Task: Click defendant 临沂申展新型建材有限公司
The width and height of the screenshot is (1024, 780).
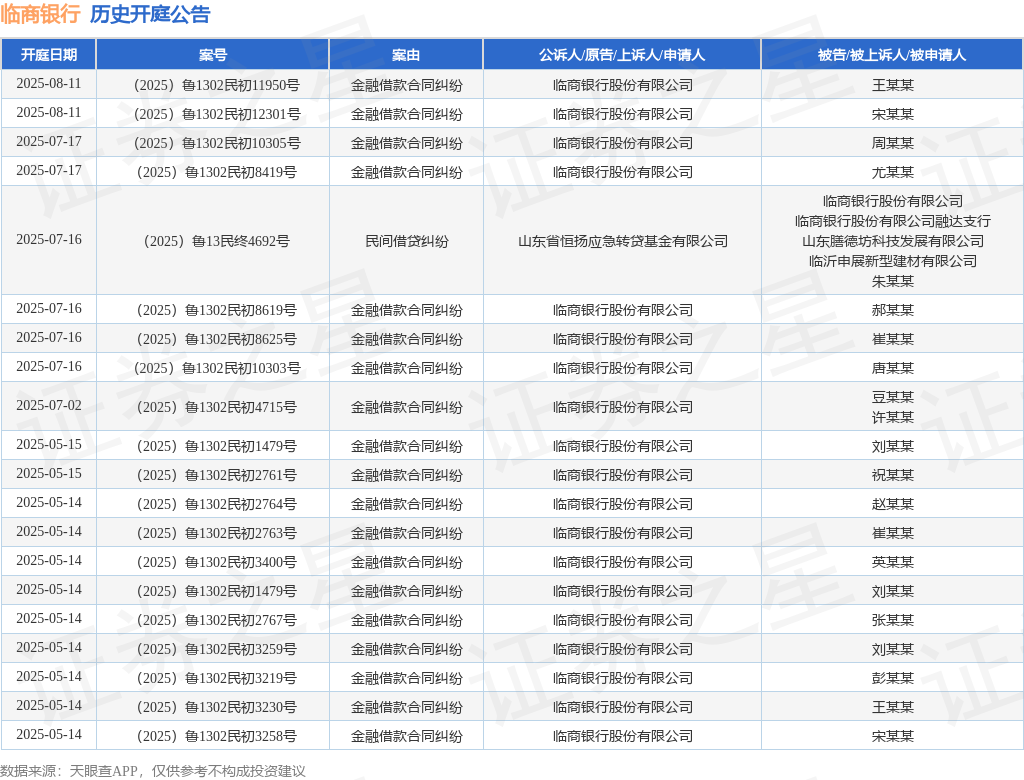Action: pos(893,261)
